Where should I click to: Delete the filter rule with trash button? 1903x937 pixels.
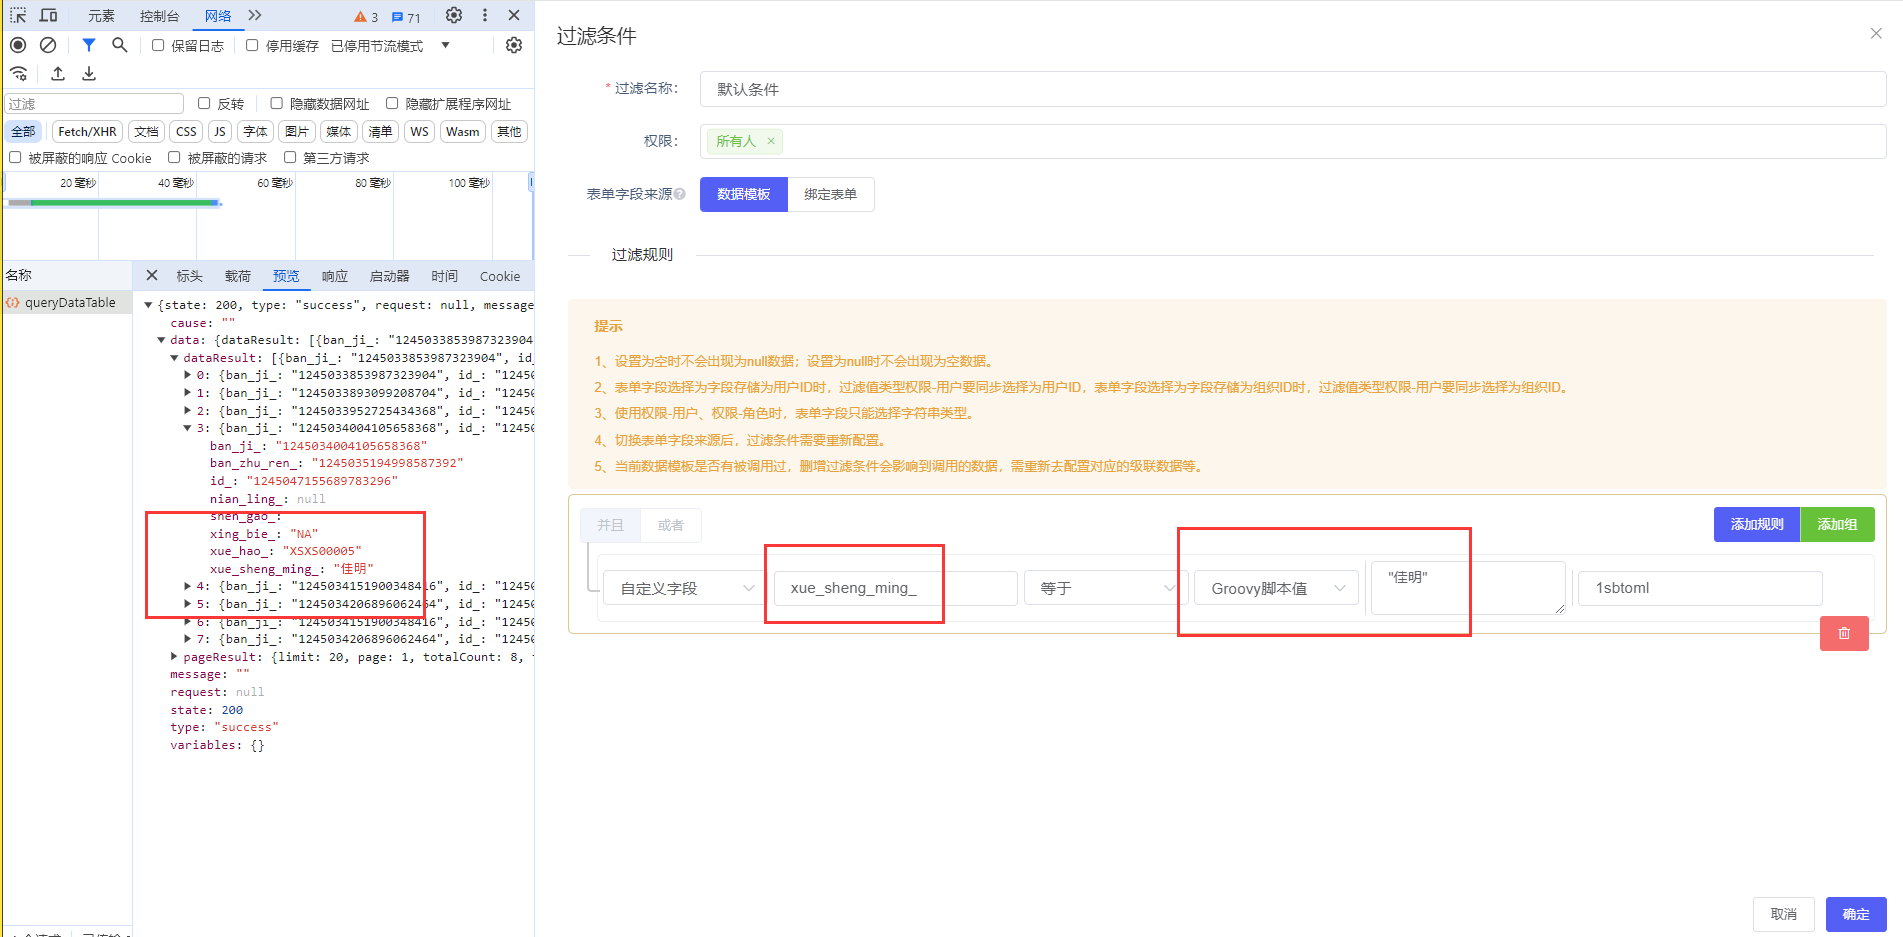coord(1844,633)
